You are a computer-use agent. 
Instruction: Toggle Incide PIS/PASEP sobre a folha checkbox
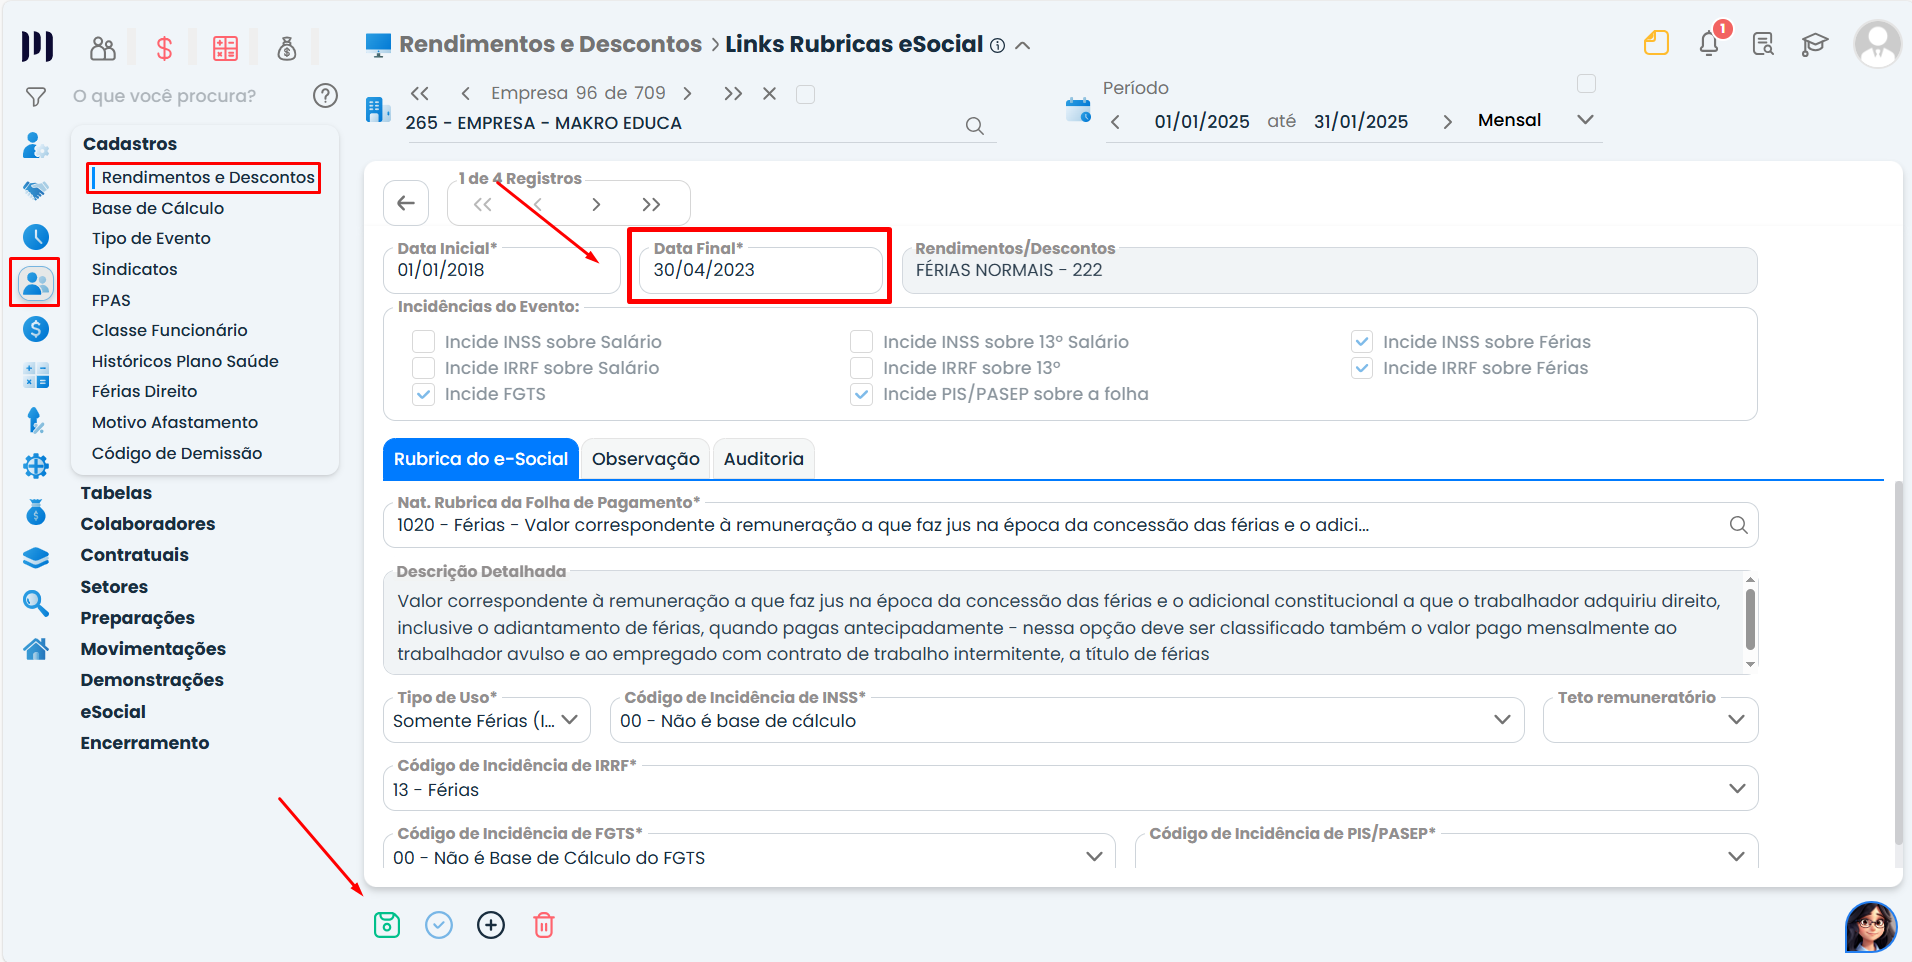(x=862, y=394)
